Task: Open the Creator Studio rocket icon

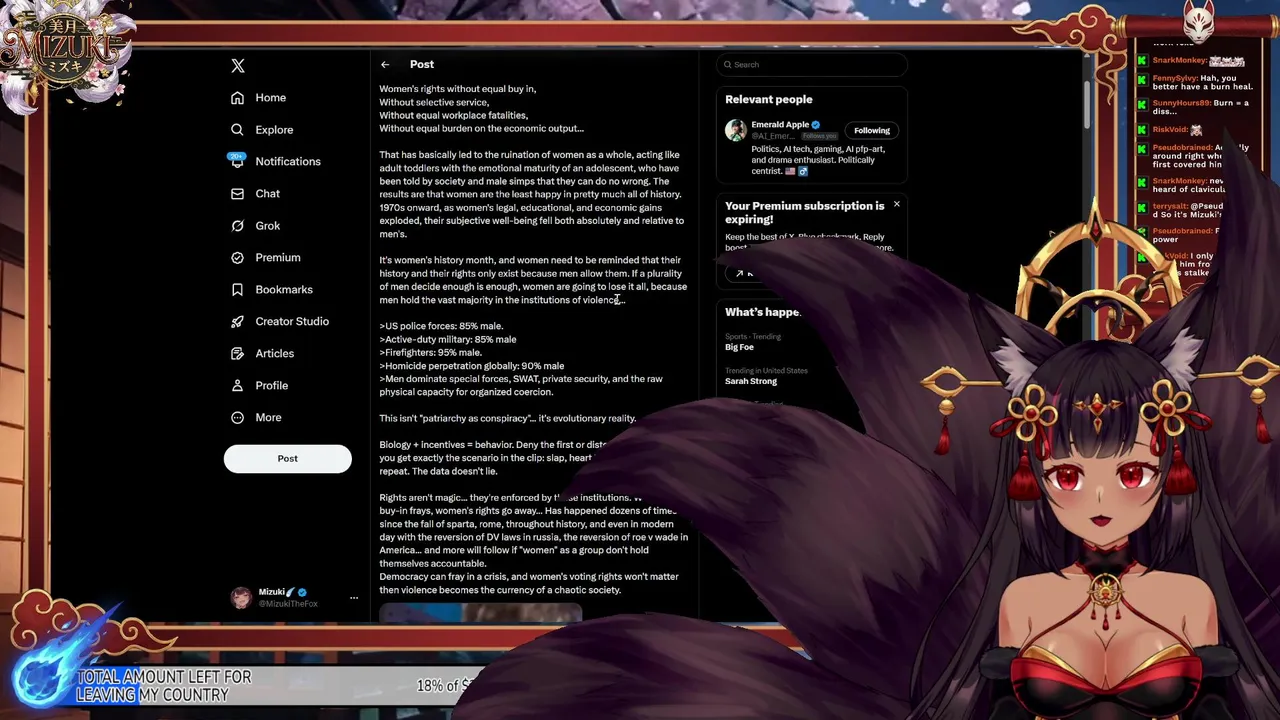Action: click(237, 322)
